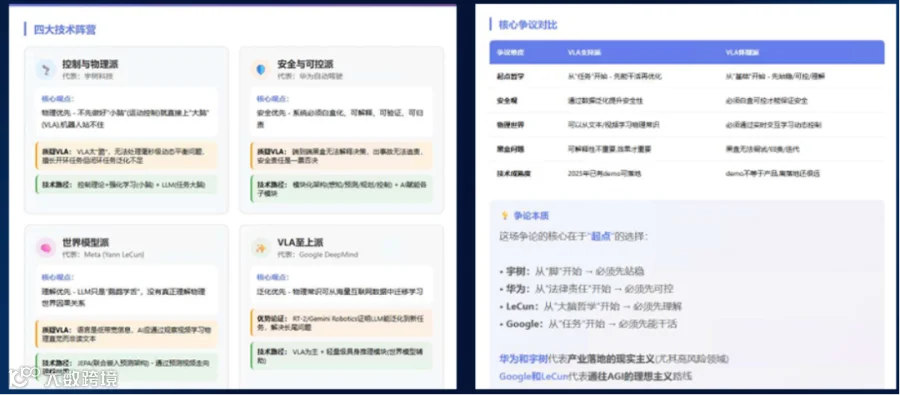Click 核心观点 label in VLA至上派 card
Viewport: 900px width, 395px height.
[x=273, y=277]
